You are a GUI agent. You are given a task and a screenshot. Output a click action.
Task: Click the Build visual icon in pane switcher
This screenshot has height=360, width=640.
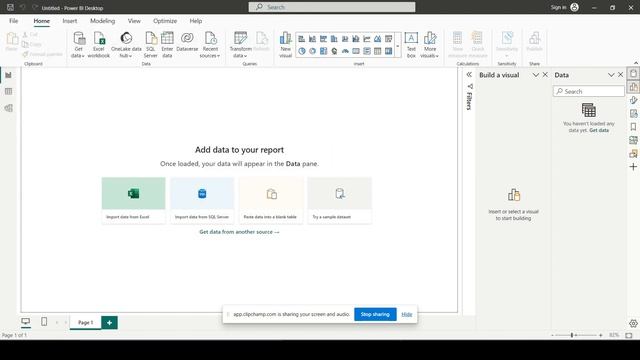click(633, 87)
